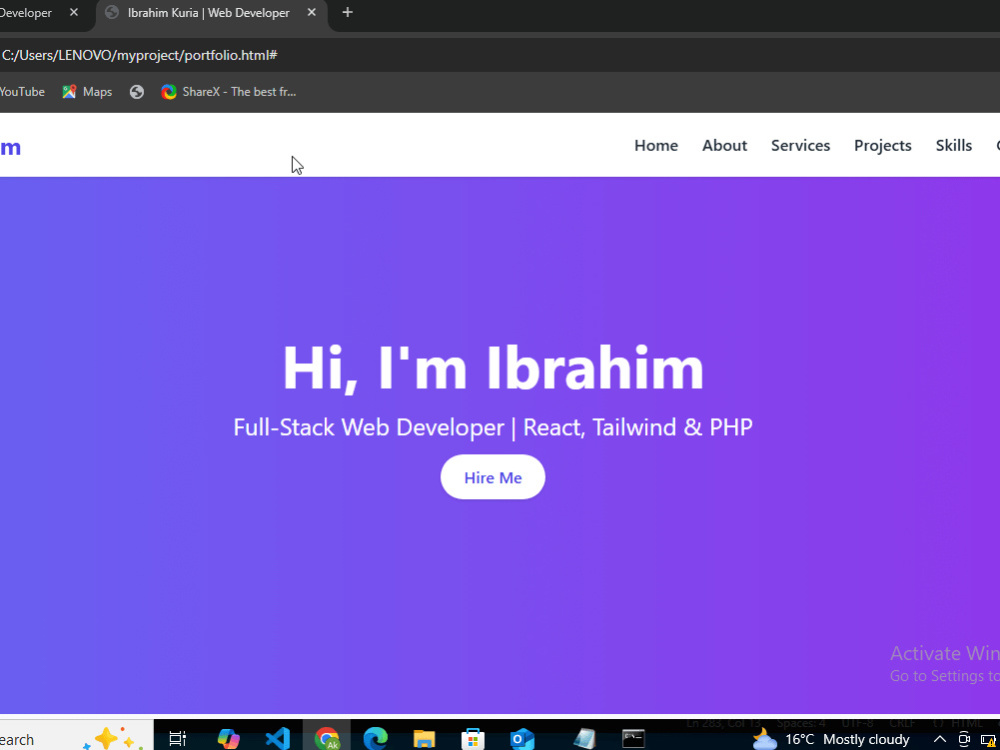Screen dimensions: 1000x750
Task: Go to the Services nav link
Action: pyautogui.click(x=800, y=145)
